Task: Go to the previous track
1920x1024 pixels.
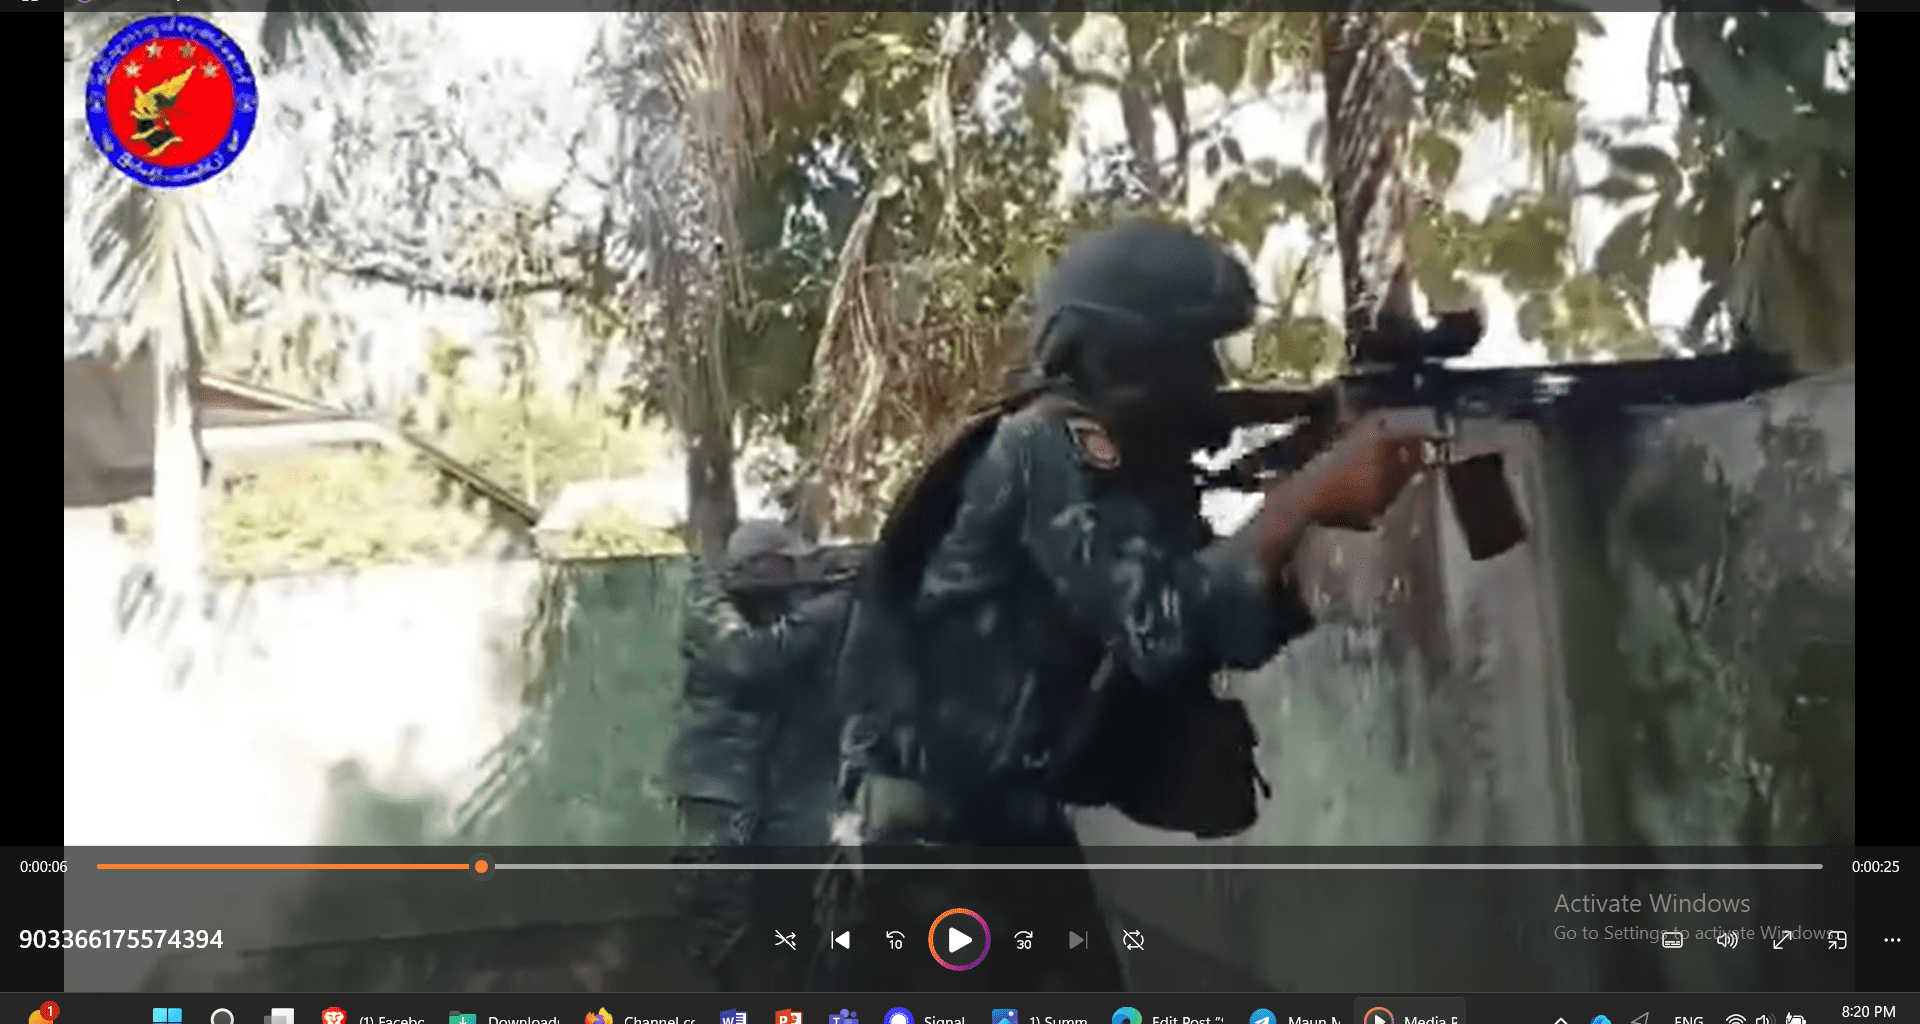Action: click(x=840, y=940)
